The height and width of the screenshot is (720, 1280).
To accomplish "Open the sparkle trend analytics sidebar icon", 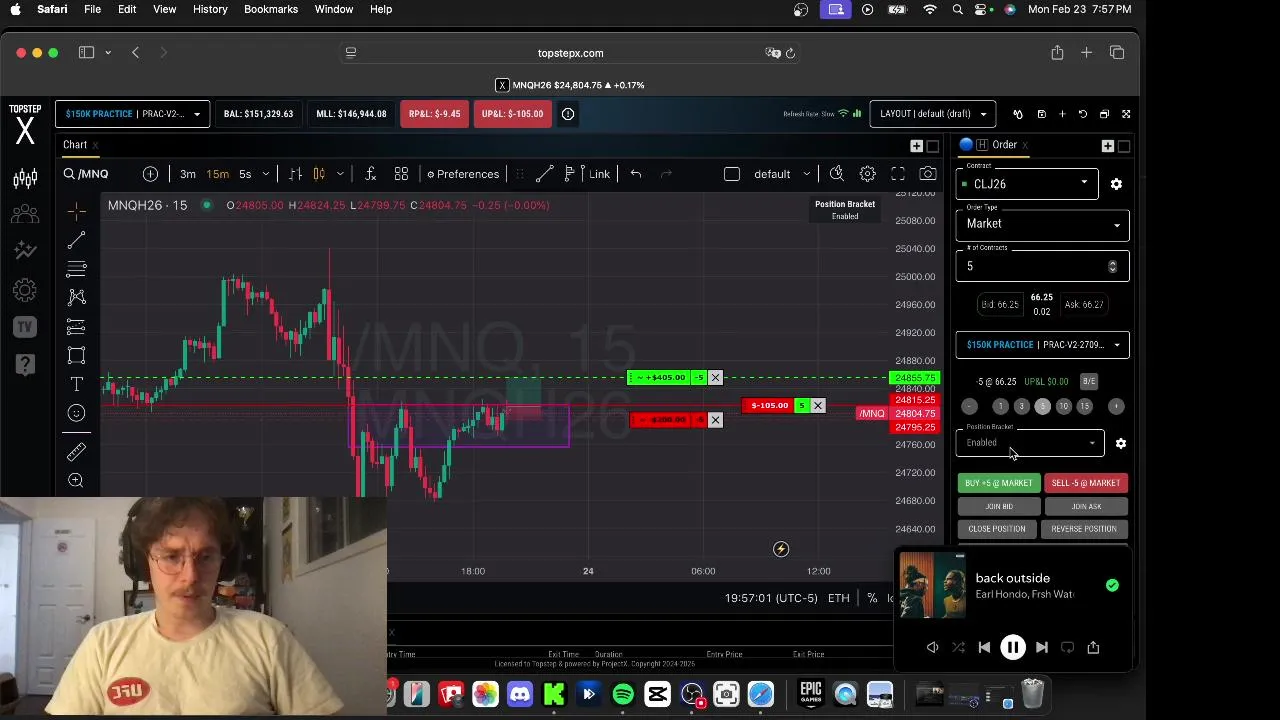I will point(25,251).
